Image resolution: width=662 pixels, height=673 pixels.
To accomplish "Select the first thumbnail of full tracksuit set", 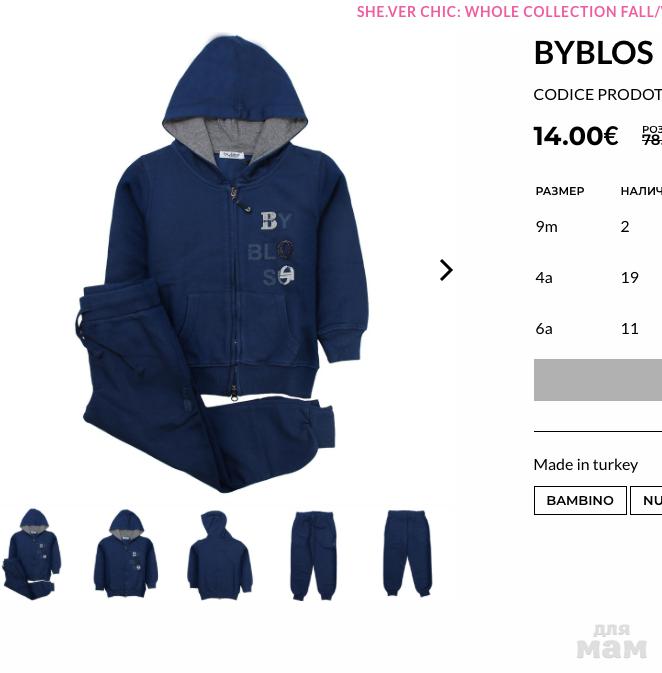I will pos(32,554).
